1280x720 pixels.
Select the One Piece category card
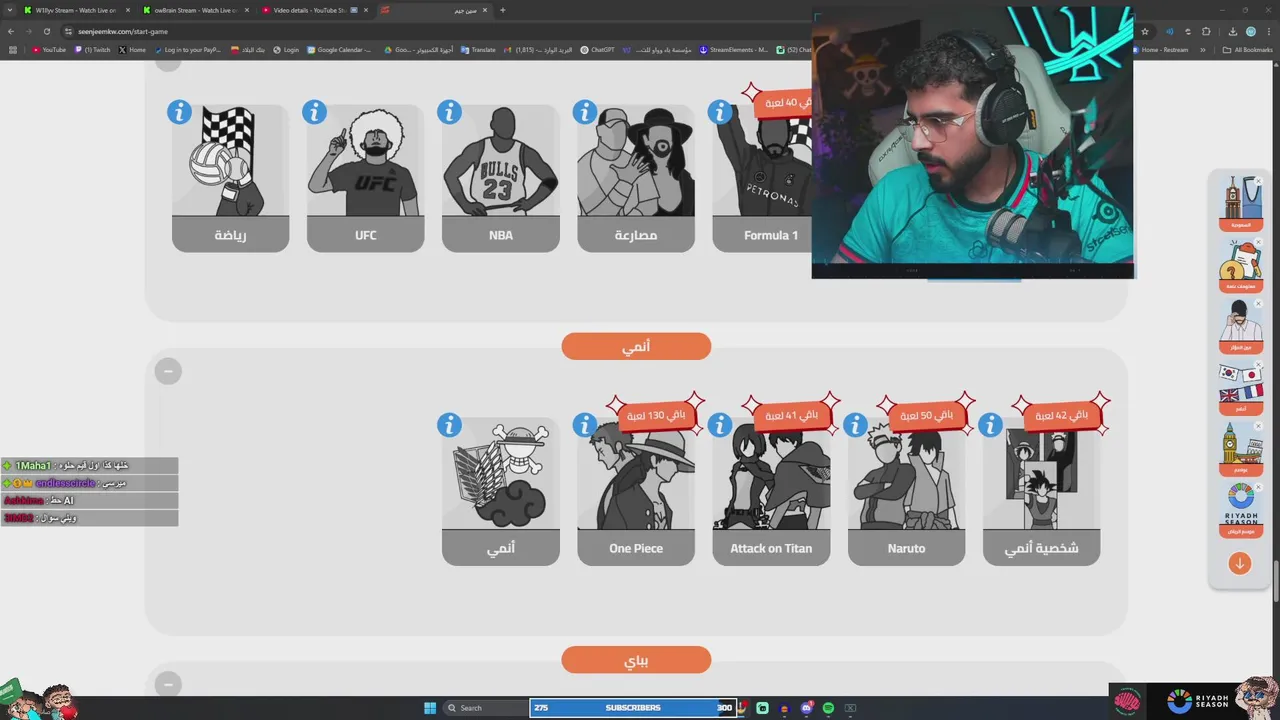click(x=635, y=491)
